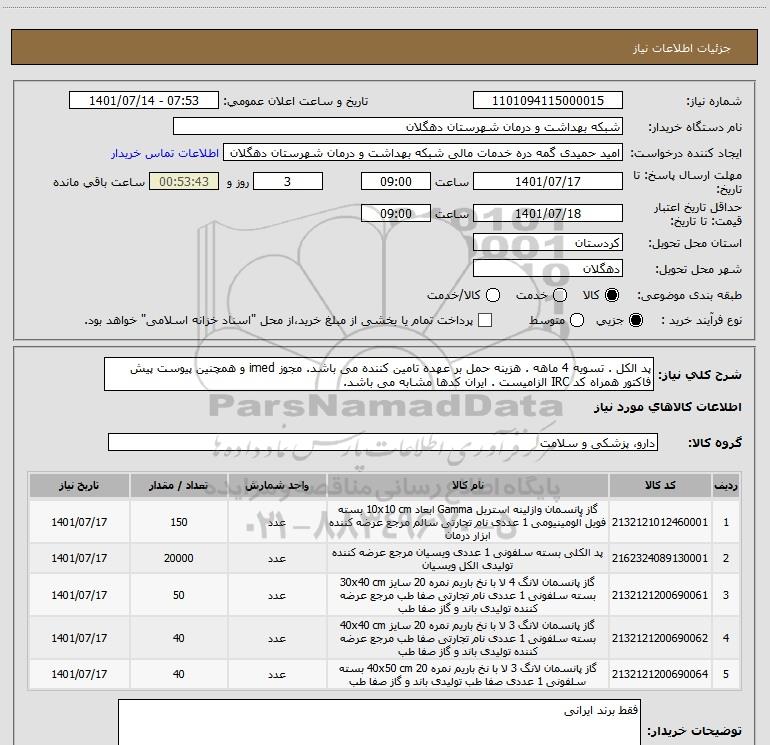
Task: Click the ردیف column header
Action: tap(726, 485)
